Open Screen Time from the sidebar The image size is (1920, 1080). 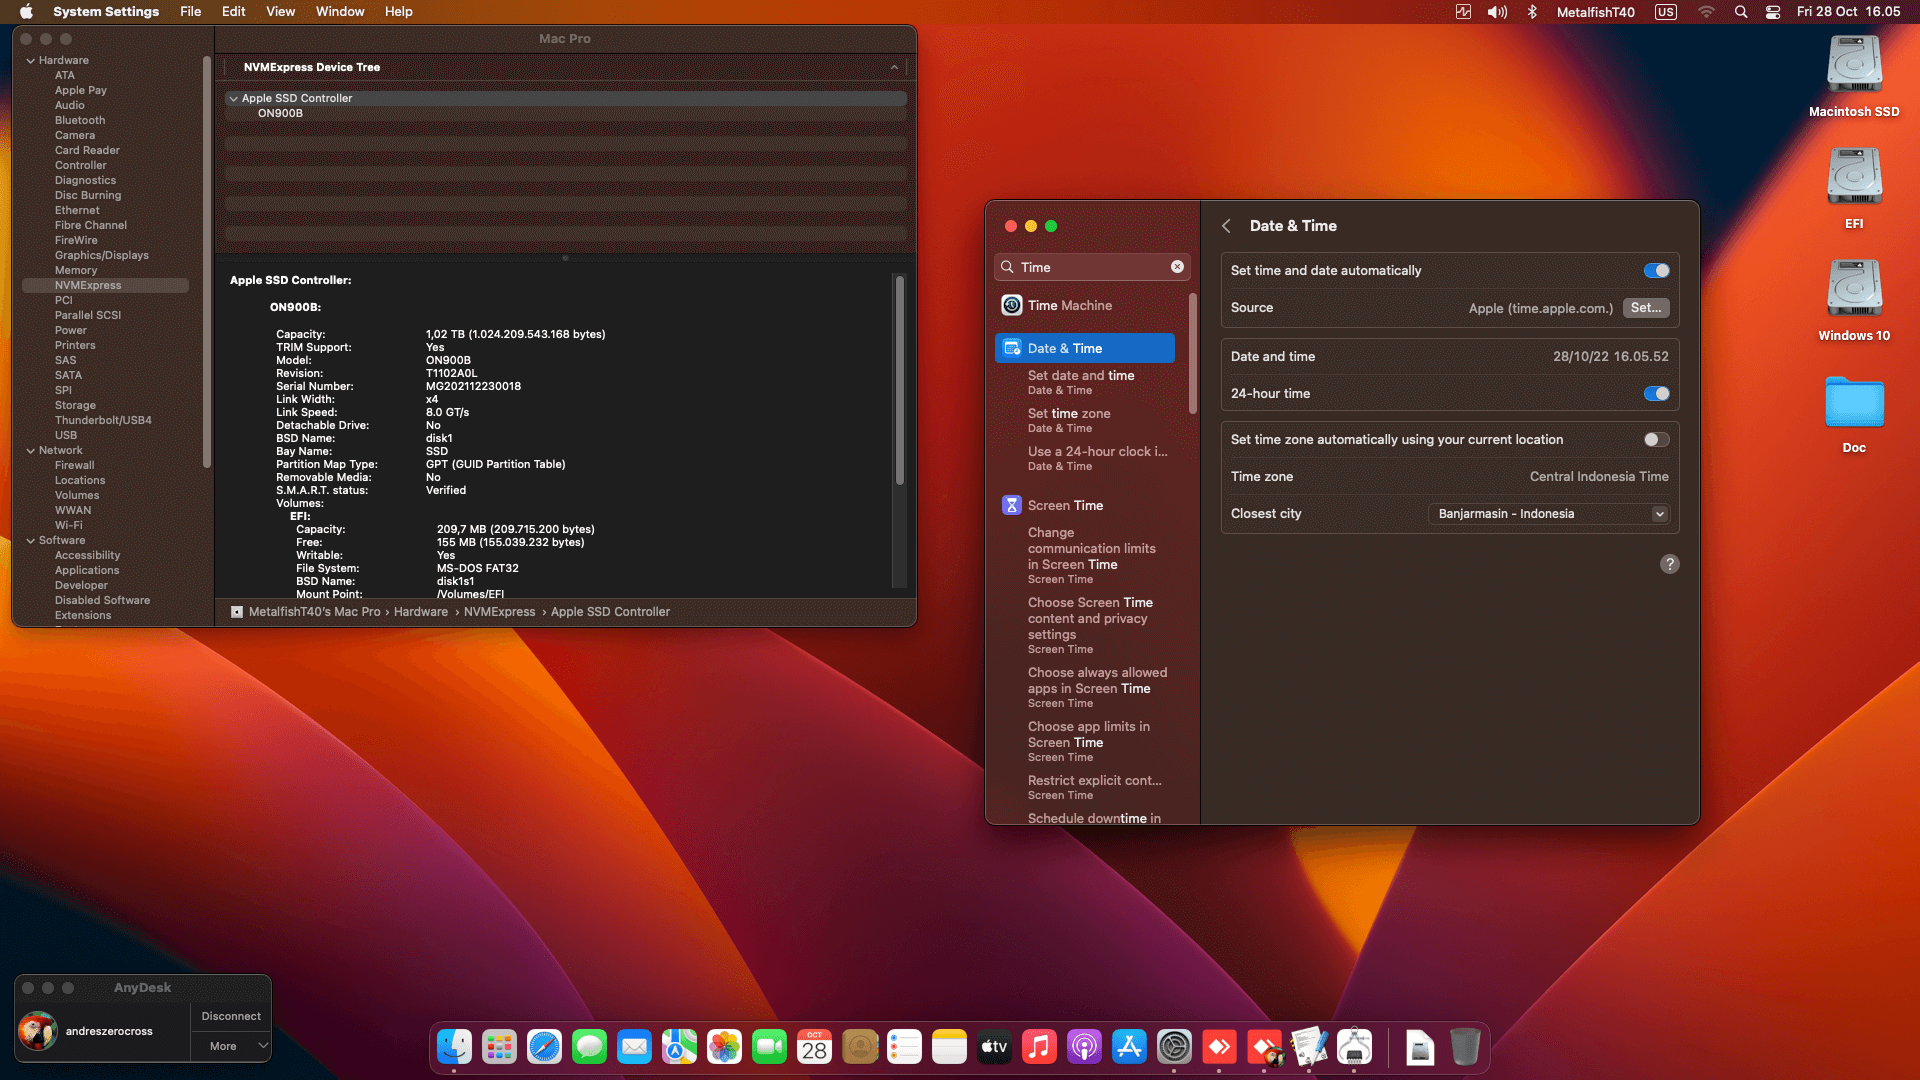pos(1065,506)
